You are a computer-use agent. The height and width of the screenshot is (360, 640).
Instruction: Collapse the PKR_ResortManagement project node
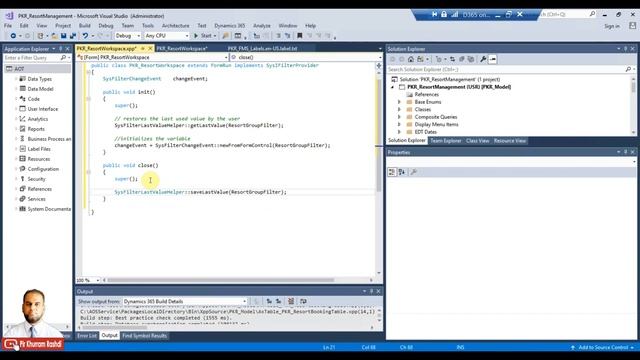[x=393, y=87]
